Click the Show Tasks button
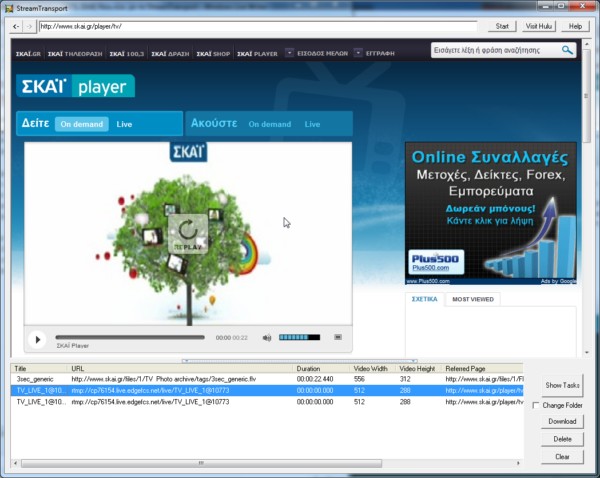Viewport: 600px width, 478px height. (562, 385)
